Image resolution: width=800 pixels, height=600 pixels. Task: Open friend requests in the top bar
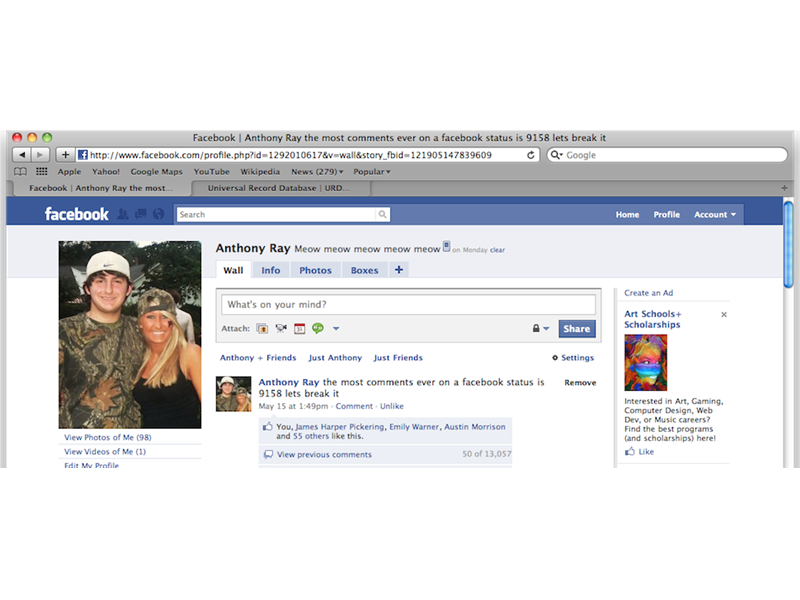click(x=123, y=214)
